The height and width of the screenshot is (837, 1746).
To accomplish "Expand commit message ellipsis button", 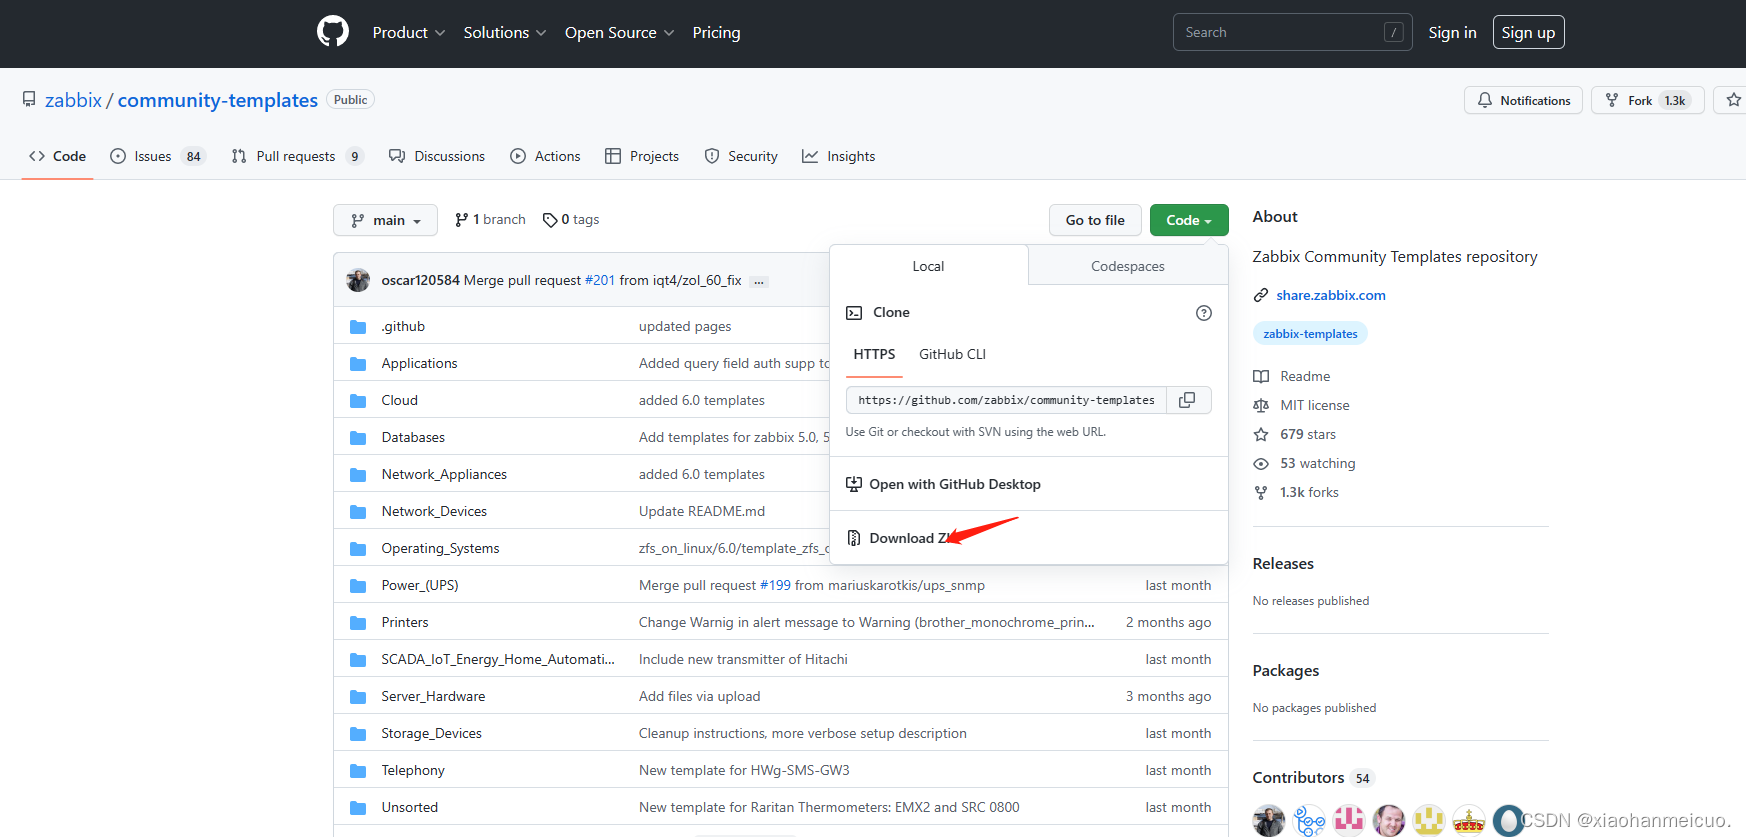I will pos(759,281).
